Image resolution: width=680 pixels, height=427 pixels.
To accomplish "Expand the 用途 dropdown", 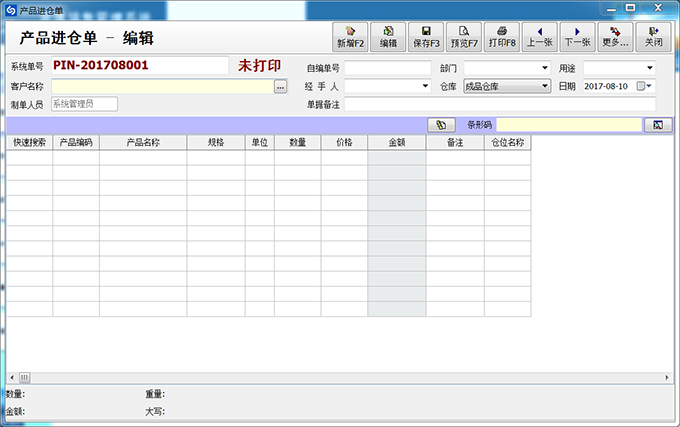I will [x=650, y=68].
